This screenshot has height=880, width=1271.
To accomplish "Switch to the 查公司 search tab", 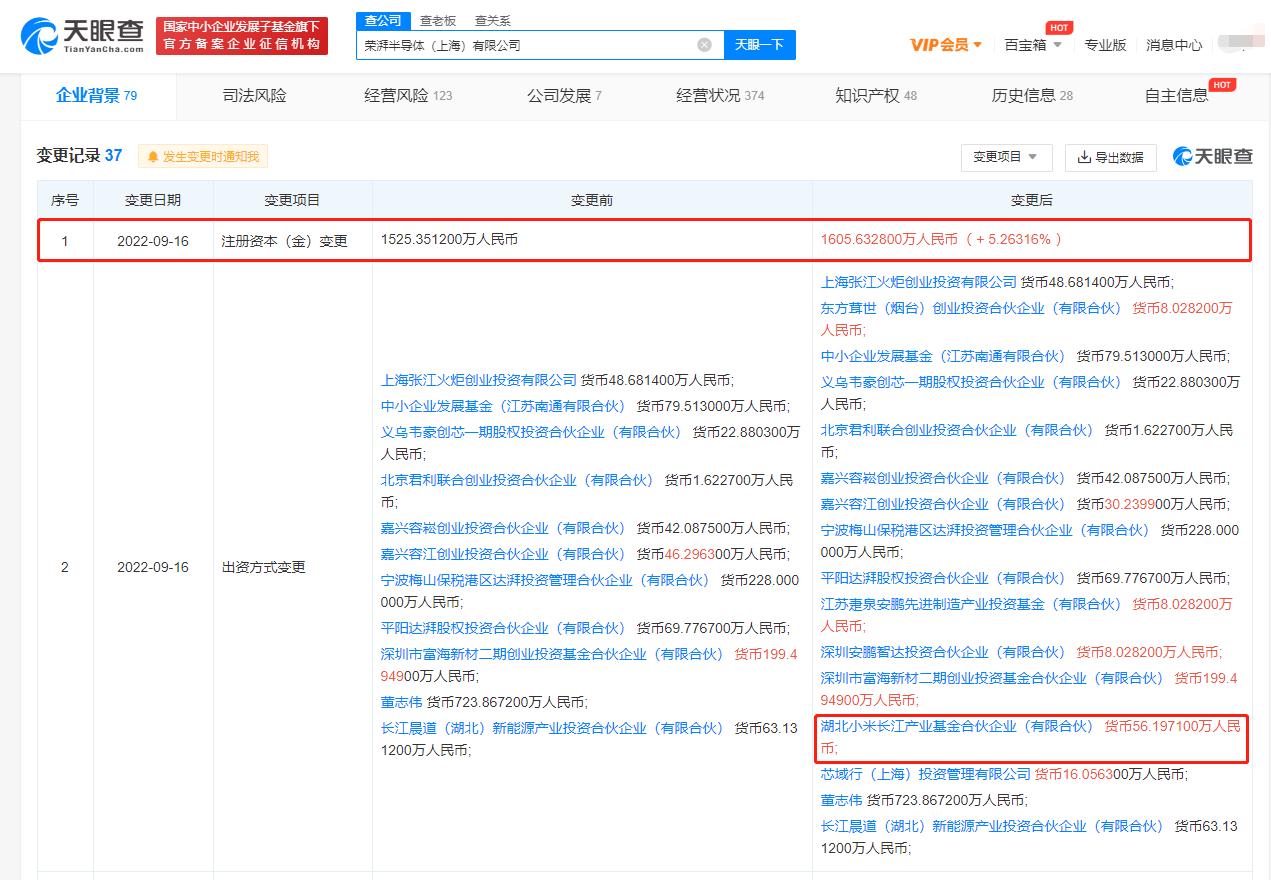I will tap(382, 20).
